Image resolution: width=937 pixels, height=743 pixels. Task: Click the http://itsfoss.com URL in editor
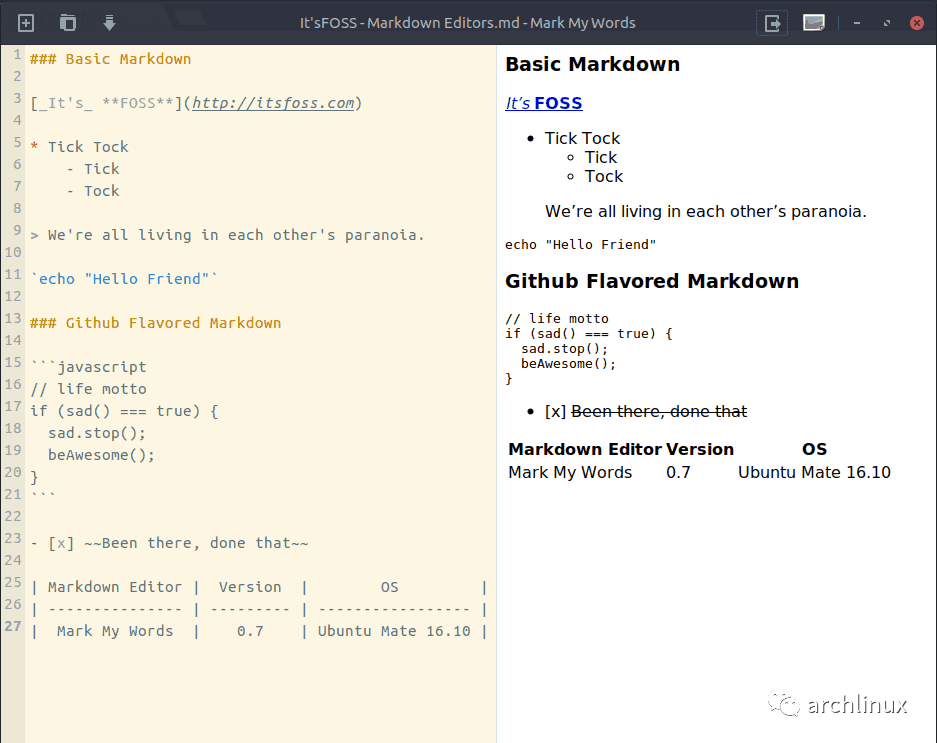273,103
